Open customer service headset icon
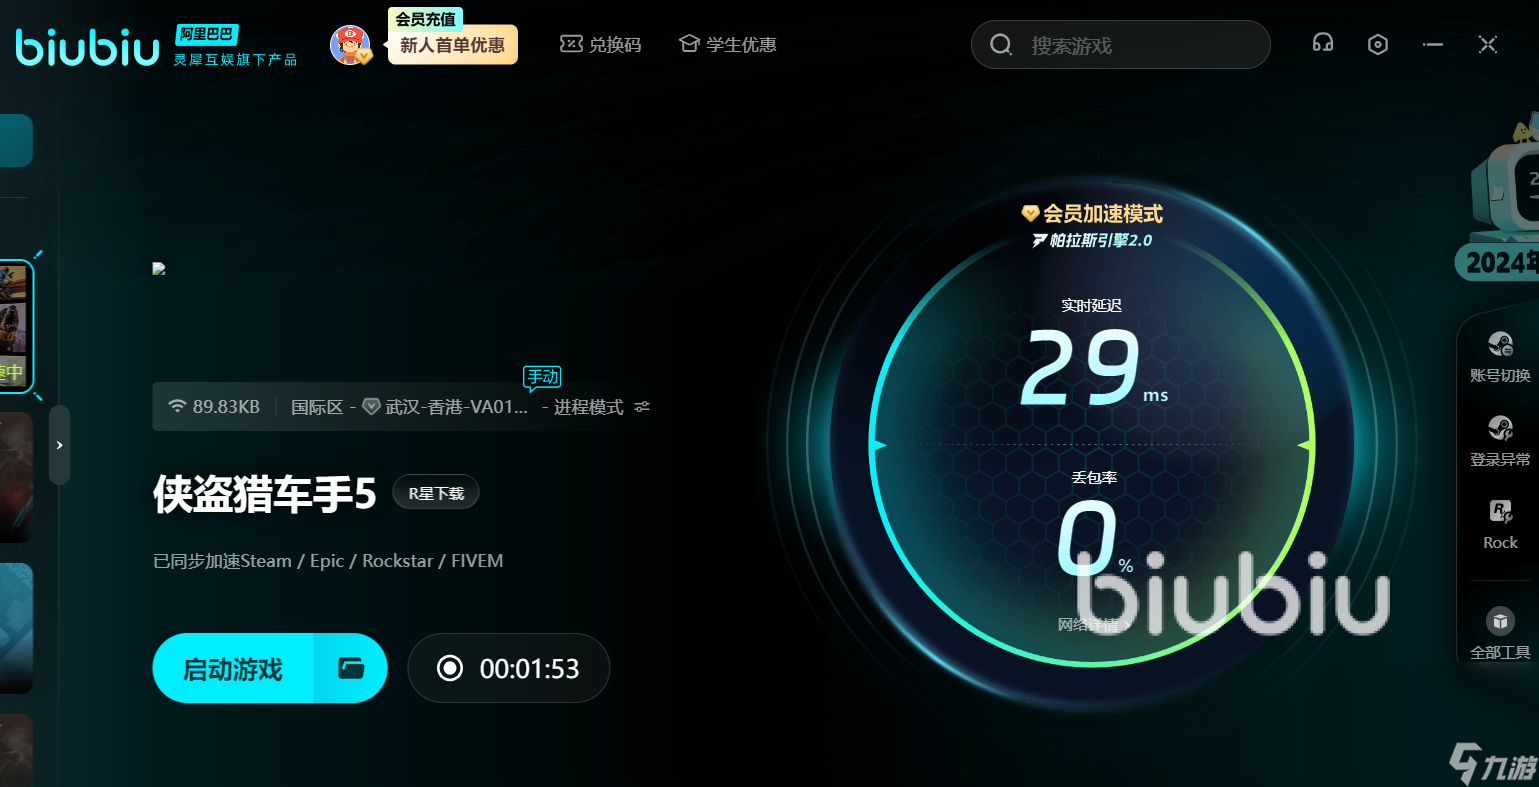 (1323, 44)
